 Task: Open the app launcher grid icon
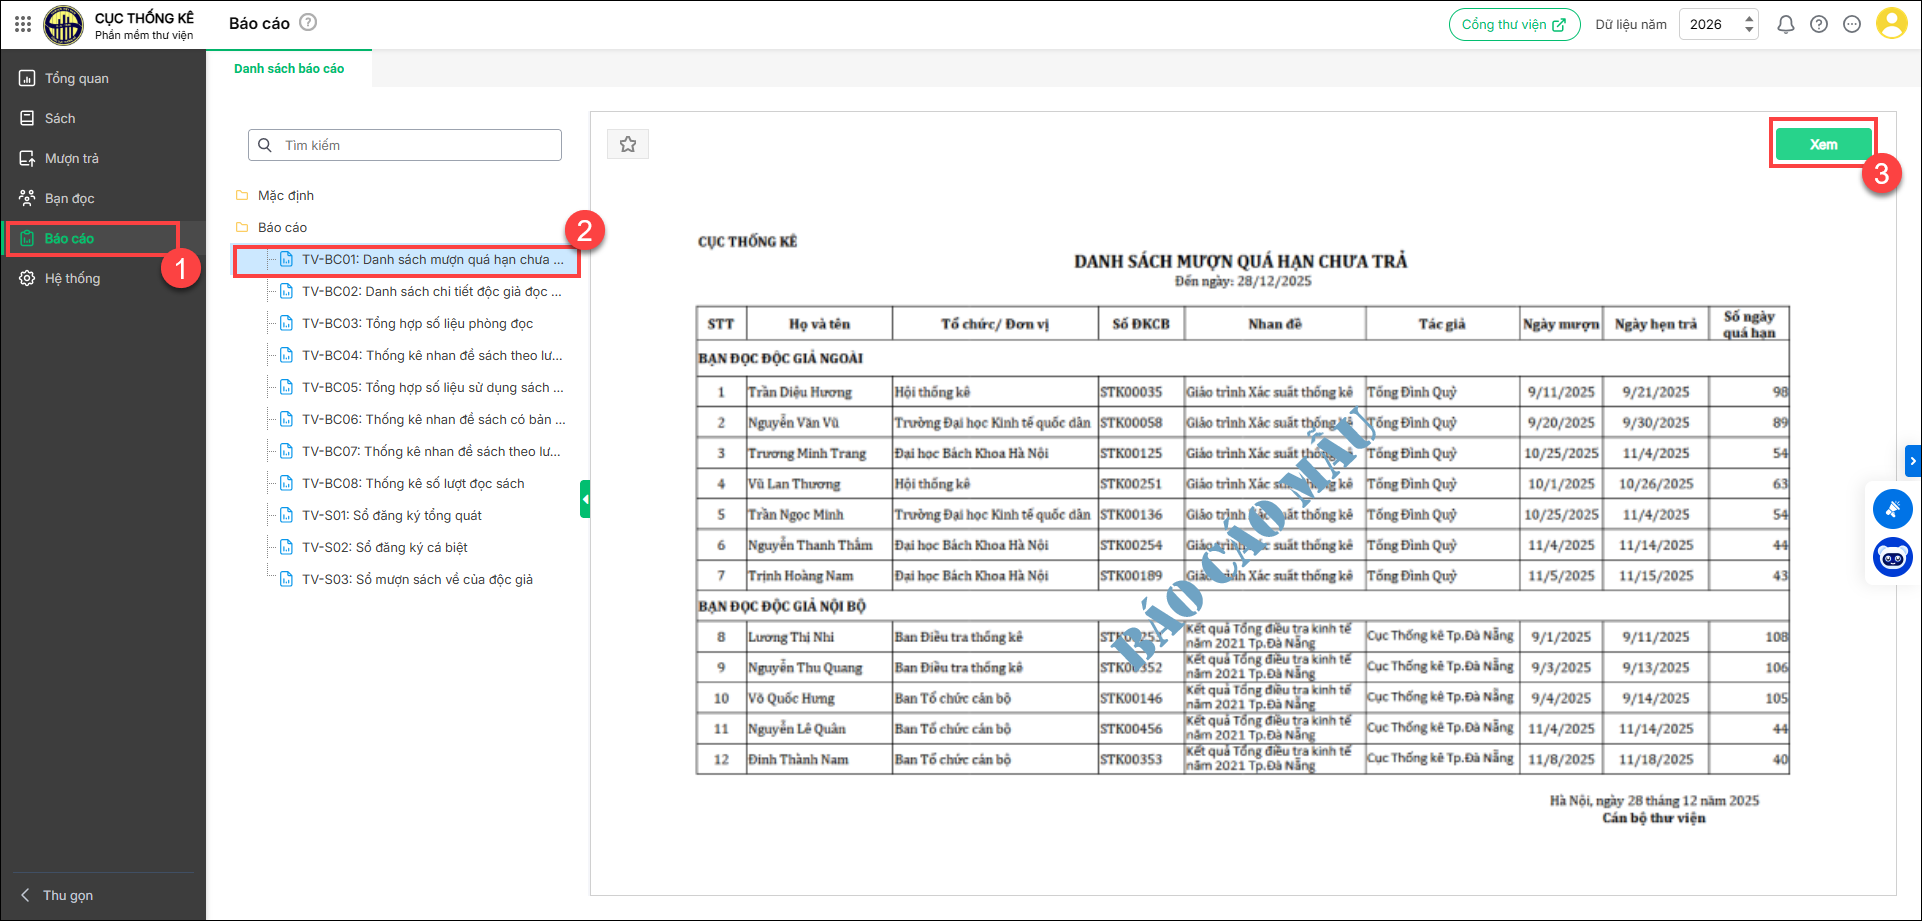(x=23, y=24)
